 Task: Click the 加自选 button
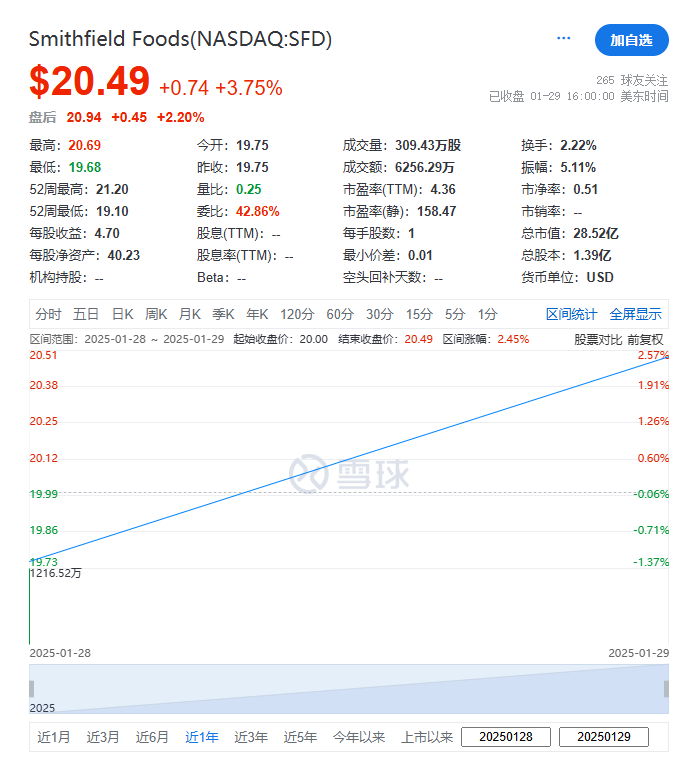coord(631,40)
